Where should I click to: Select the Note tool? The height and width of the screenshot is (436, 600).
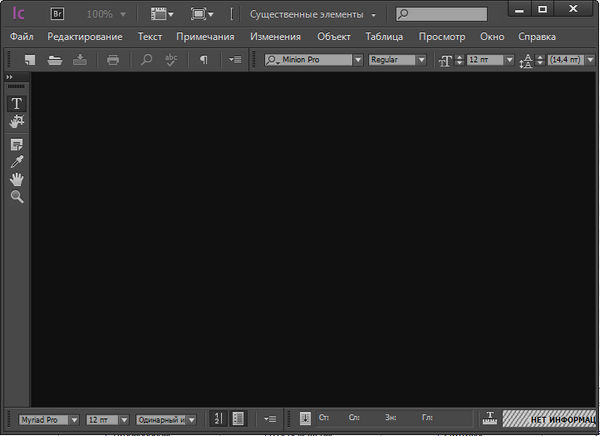pyautogui.click(x=17, y=145)
